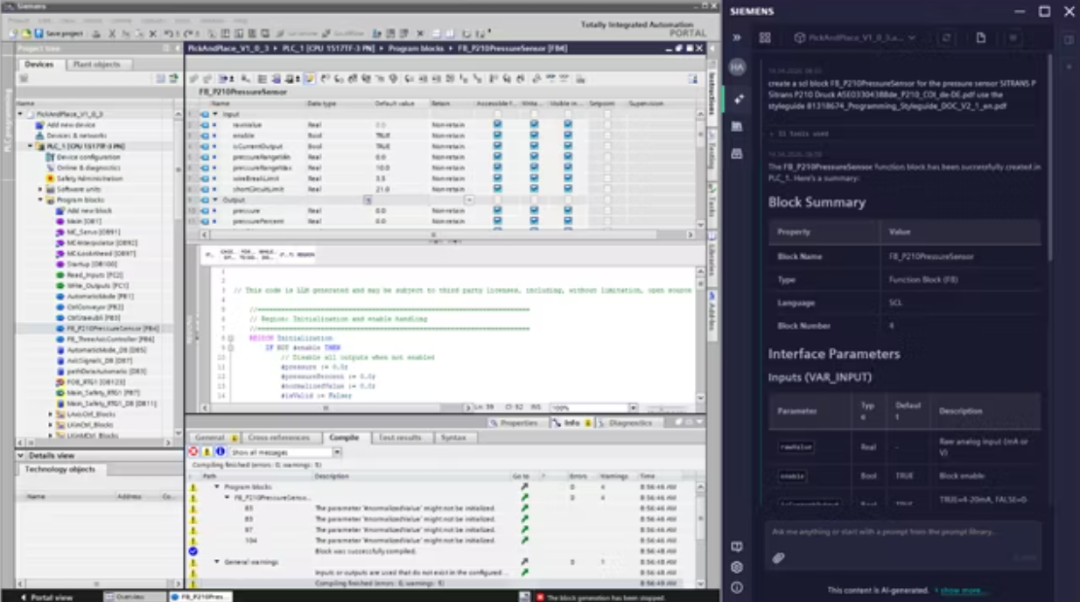
Task: Collapse the Input section in interface table
Action: (215, 114)
